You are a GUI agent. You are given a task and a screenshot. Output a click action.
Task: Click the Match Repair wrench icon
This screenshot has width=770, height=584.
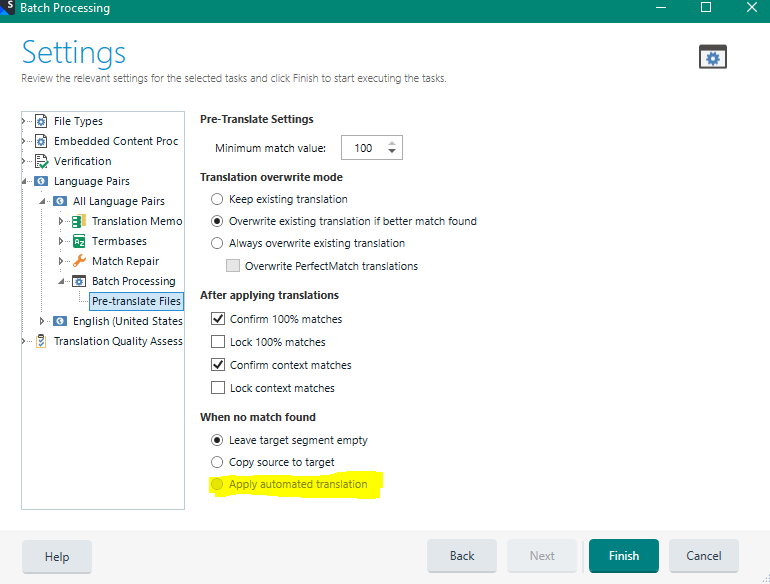[x=79, y=261]
